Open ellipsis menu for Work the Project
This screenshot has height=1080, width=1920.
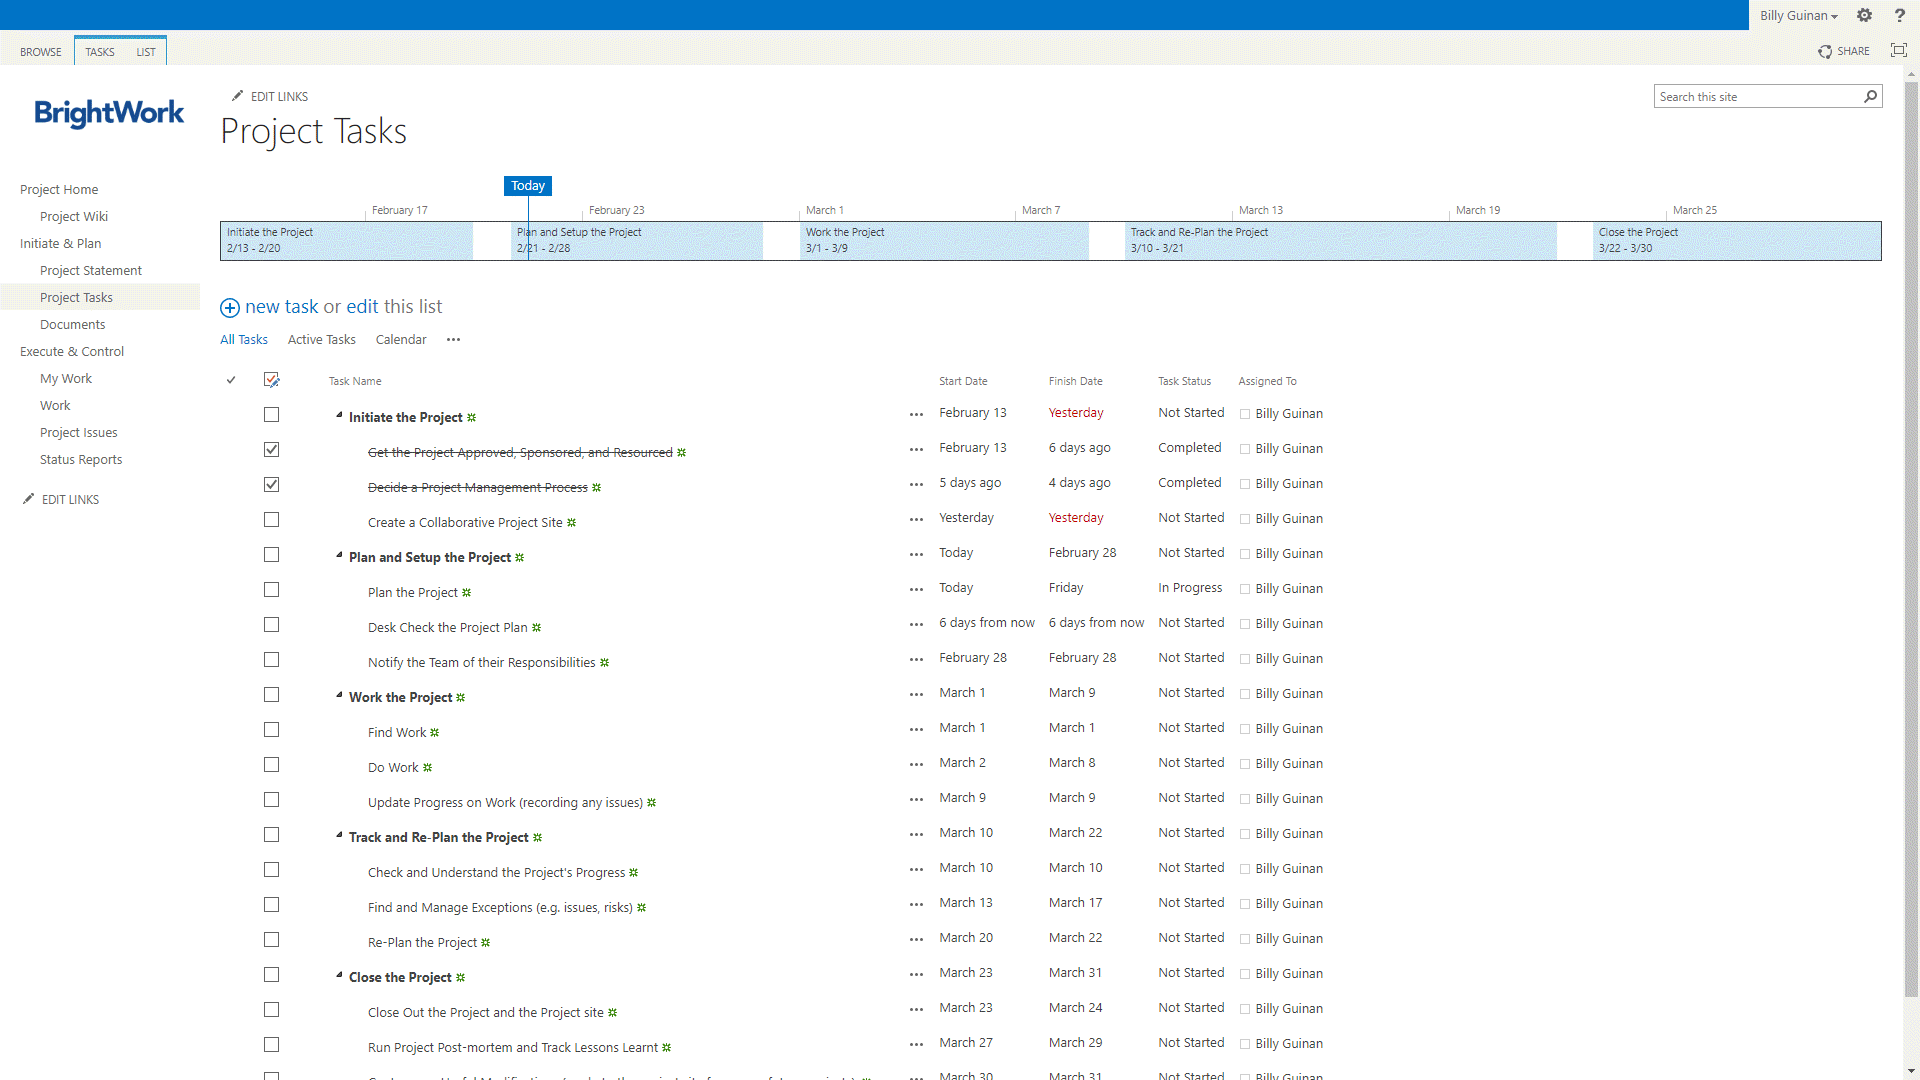click(x=916, y=694)
